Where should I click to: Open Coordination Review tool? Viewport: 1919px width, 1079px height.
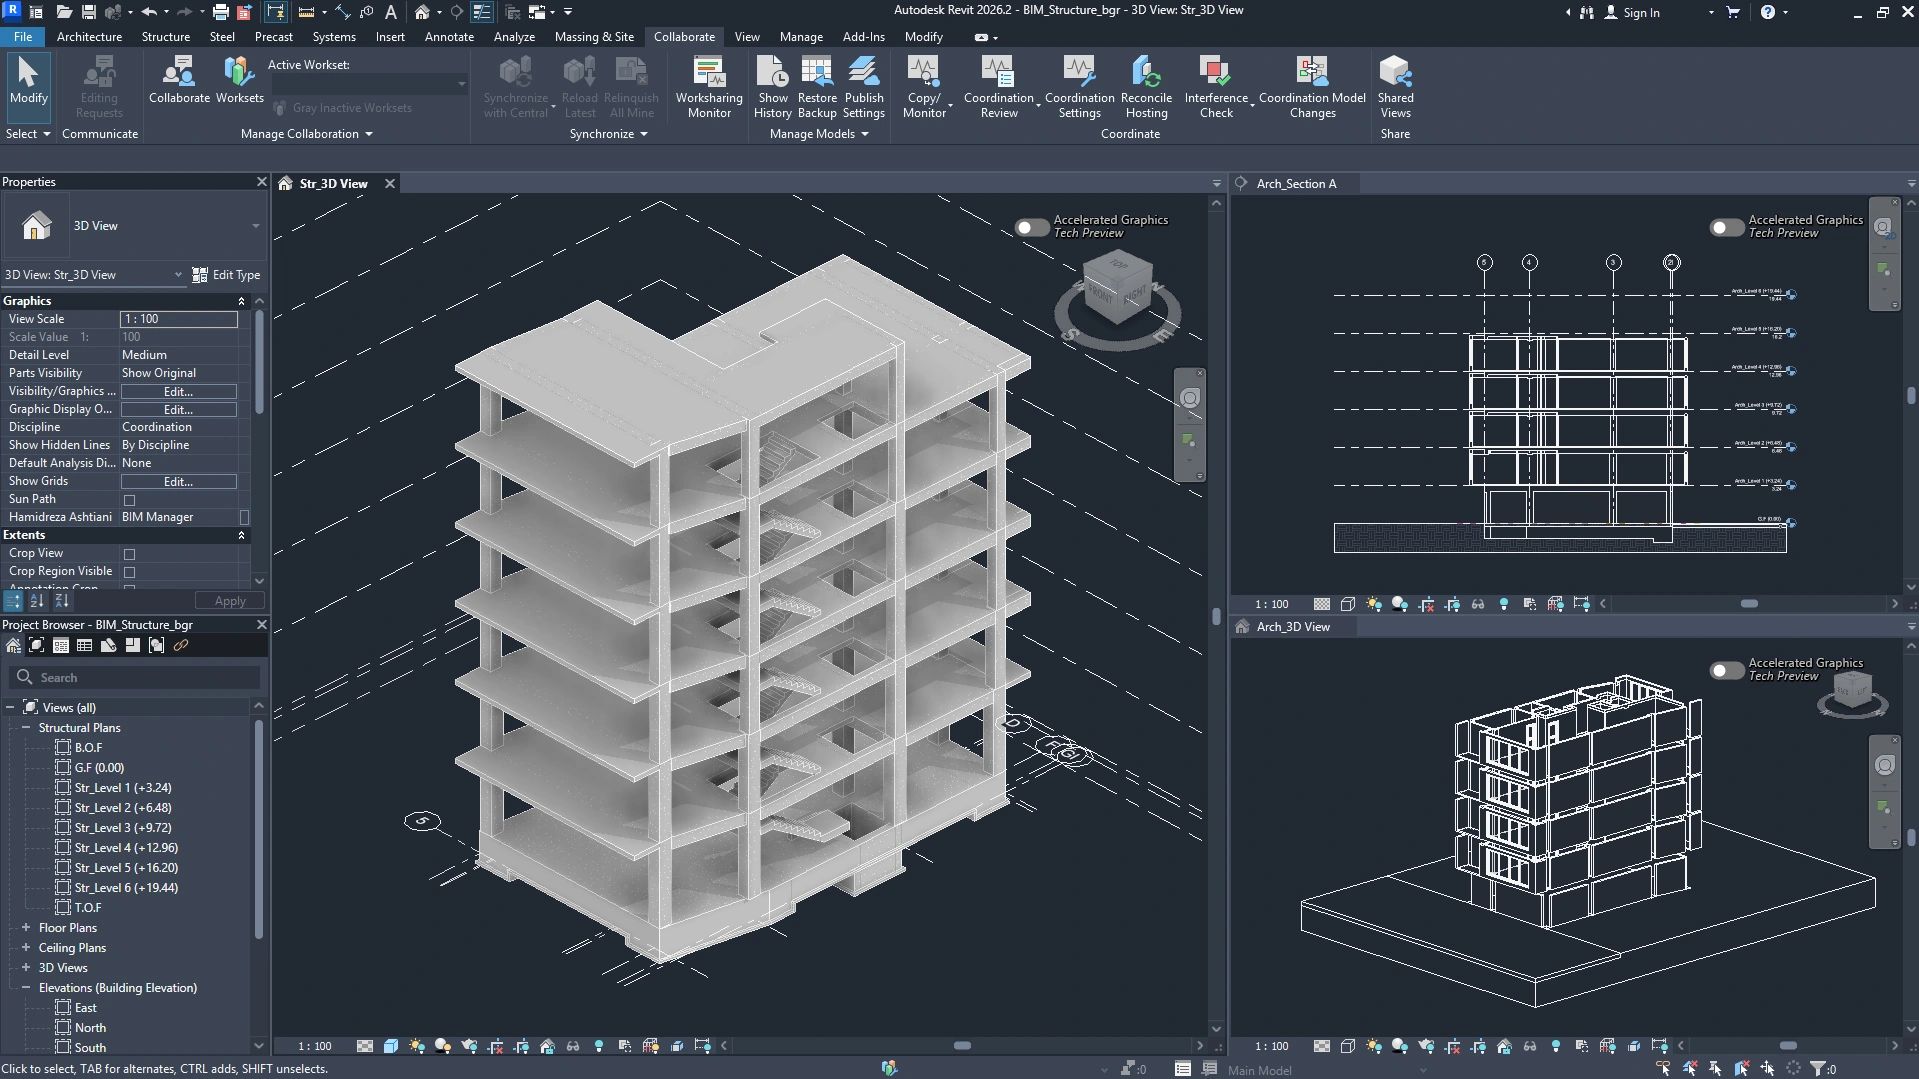[x=998, y=87]
